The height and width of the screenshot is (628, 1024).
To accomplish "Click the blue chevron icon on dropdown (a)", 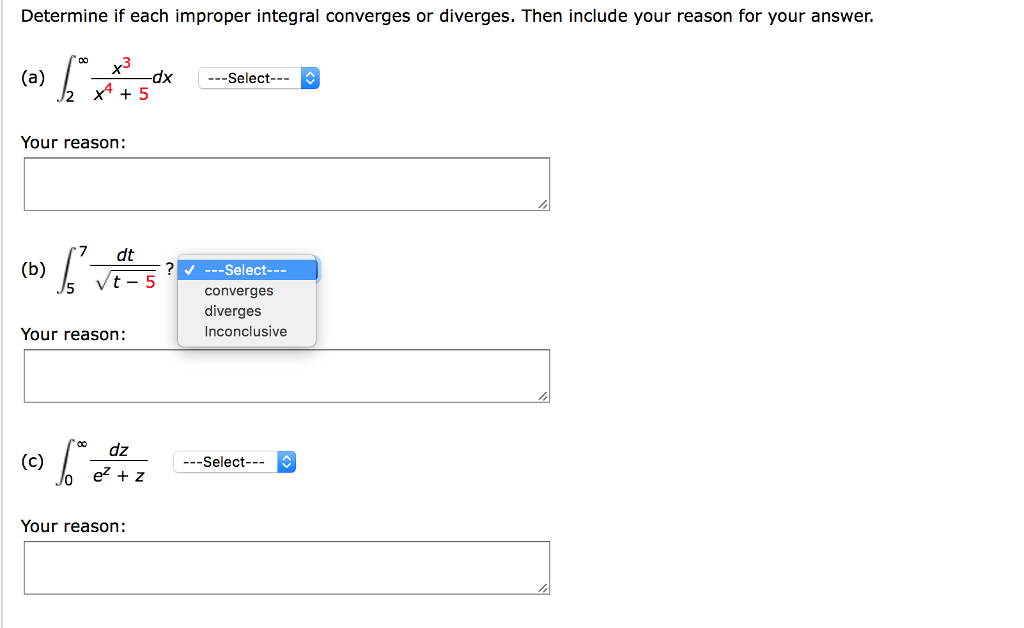I will [x=309, y=77].
